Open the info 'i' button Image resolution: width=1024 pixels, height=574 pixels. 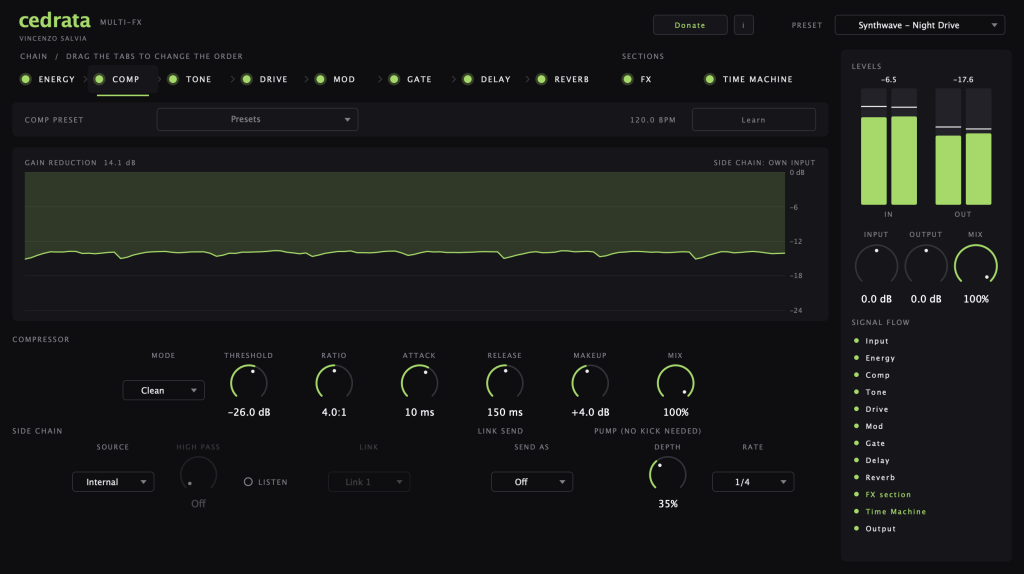pos(743,25)
